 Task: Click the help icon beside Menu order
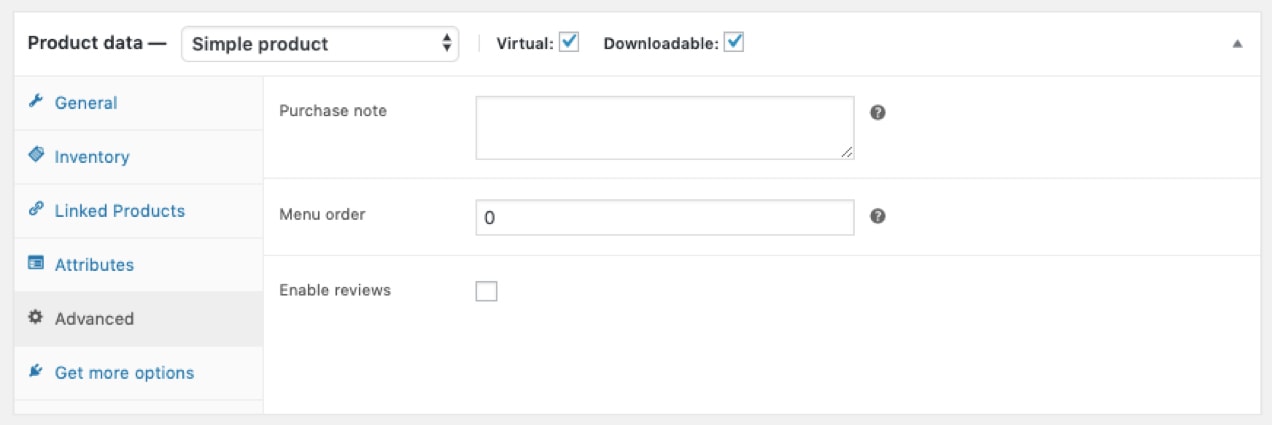(x=878, y=215)
